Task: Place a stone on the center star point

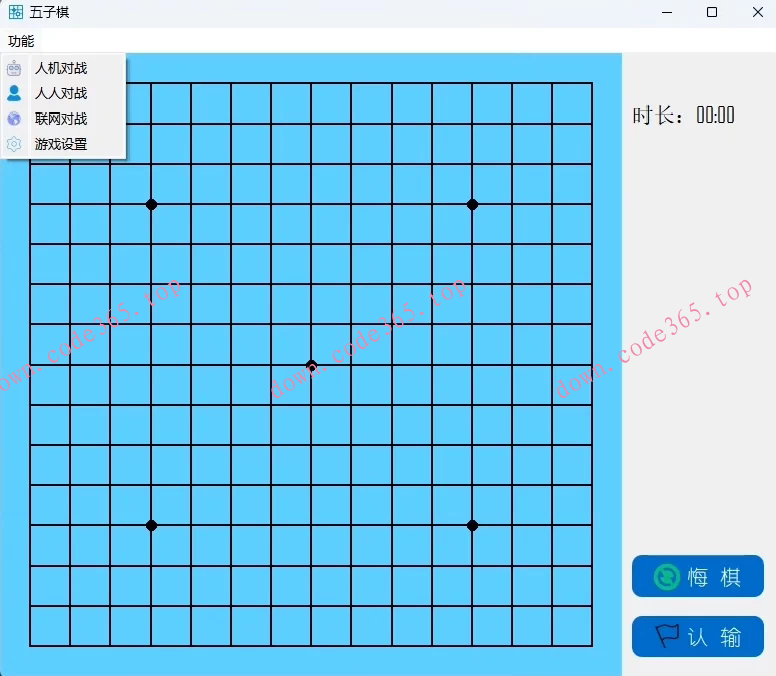Action: [311, 365]
